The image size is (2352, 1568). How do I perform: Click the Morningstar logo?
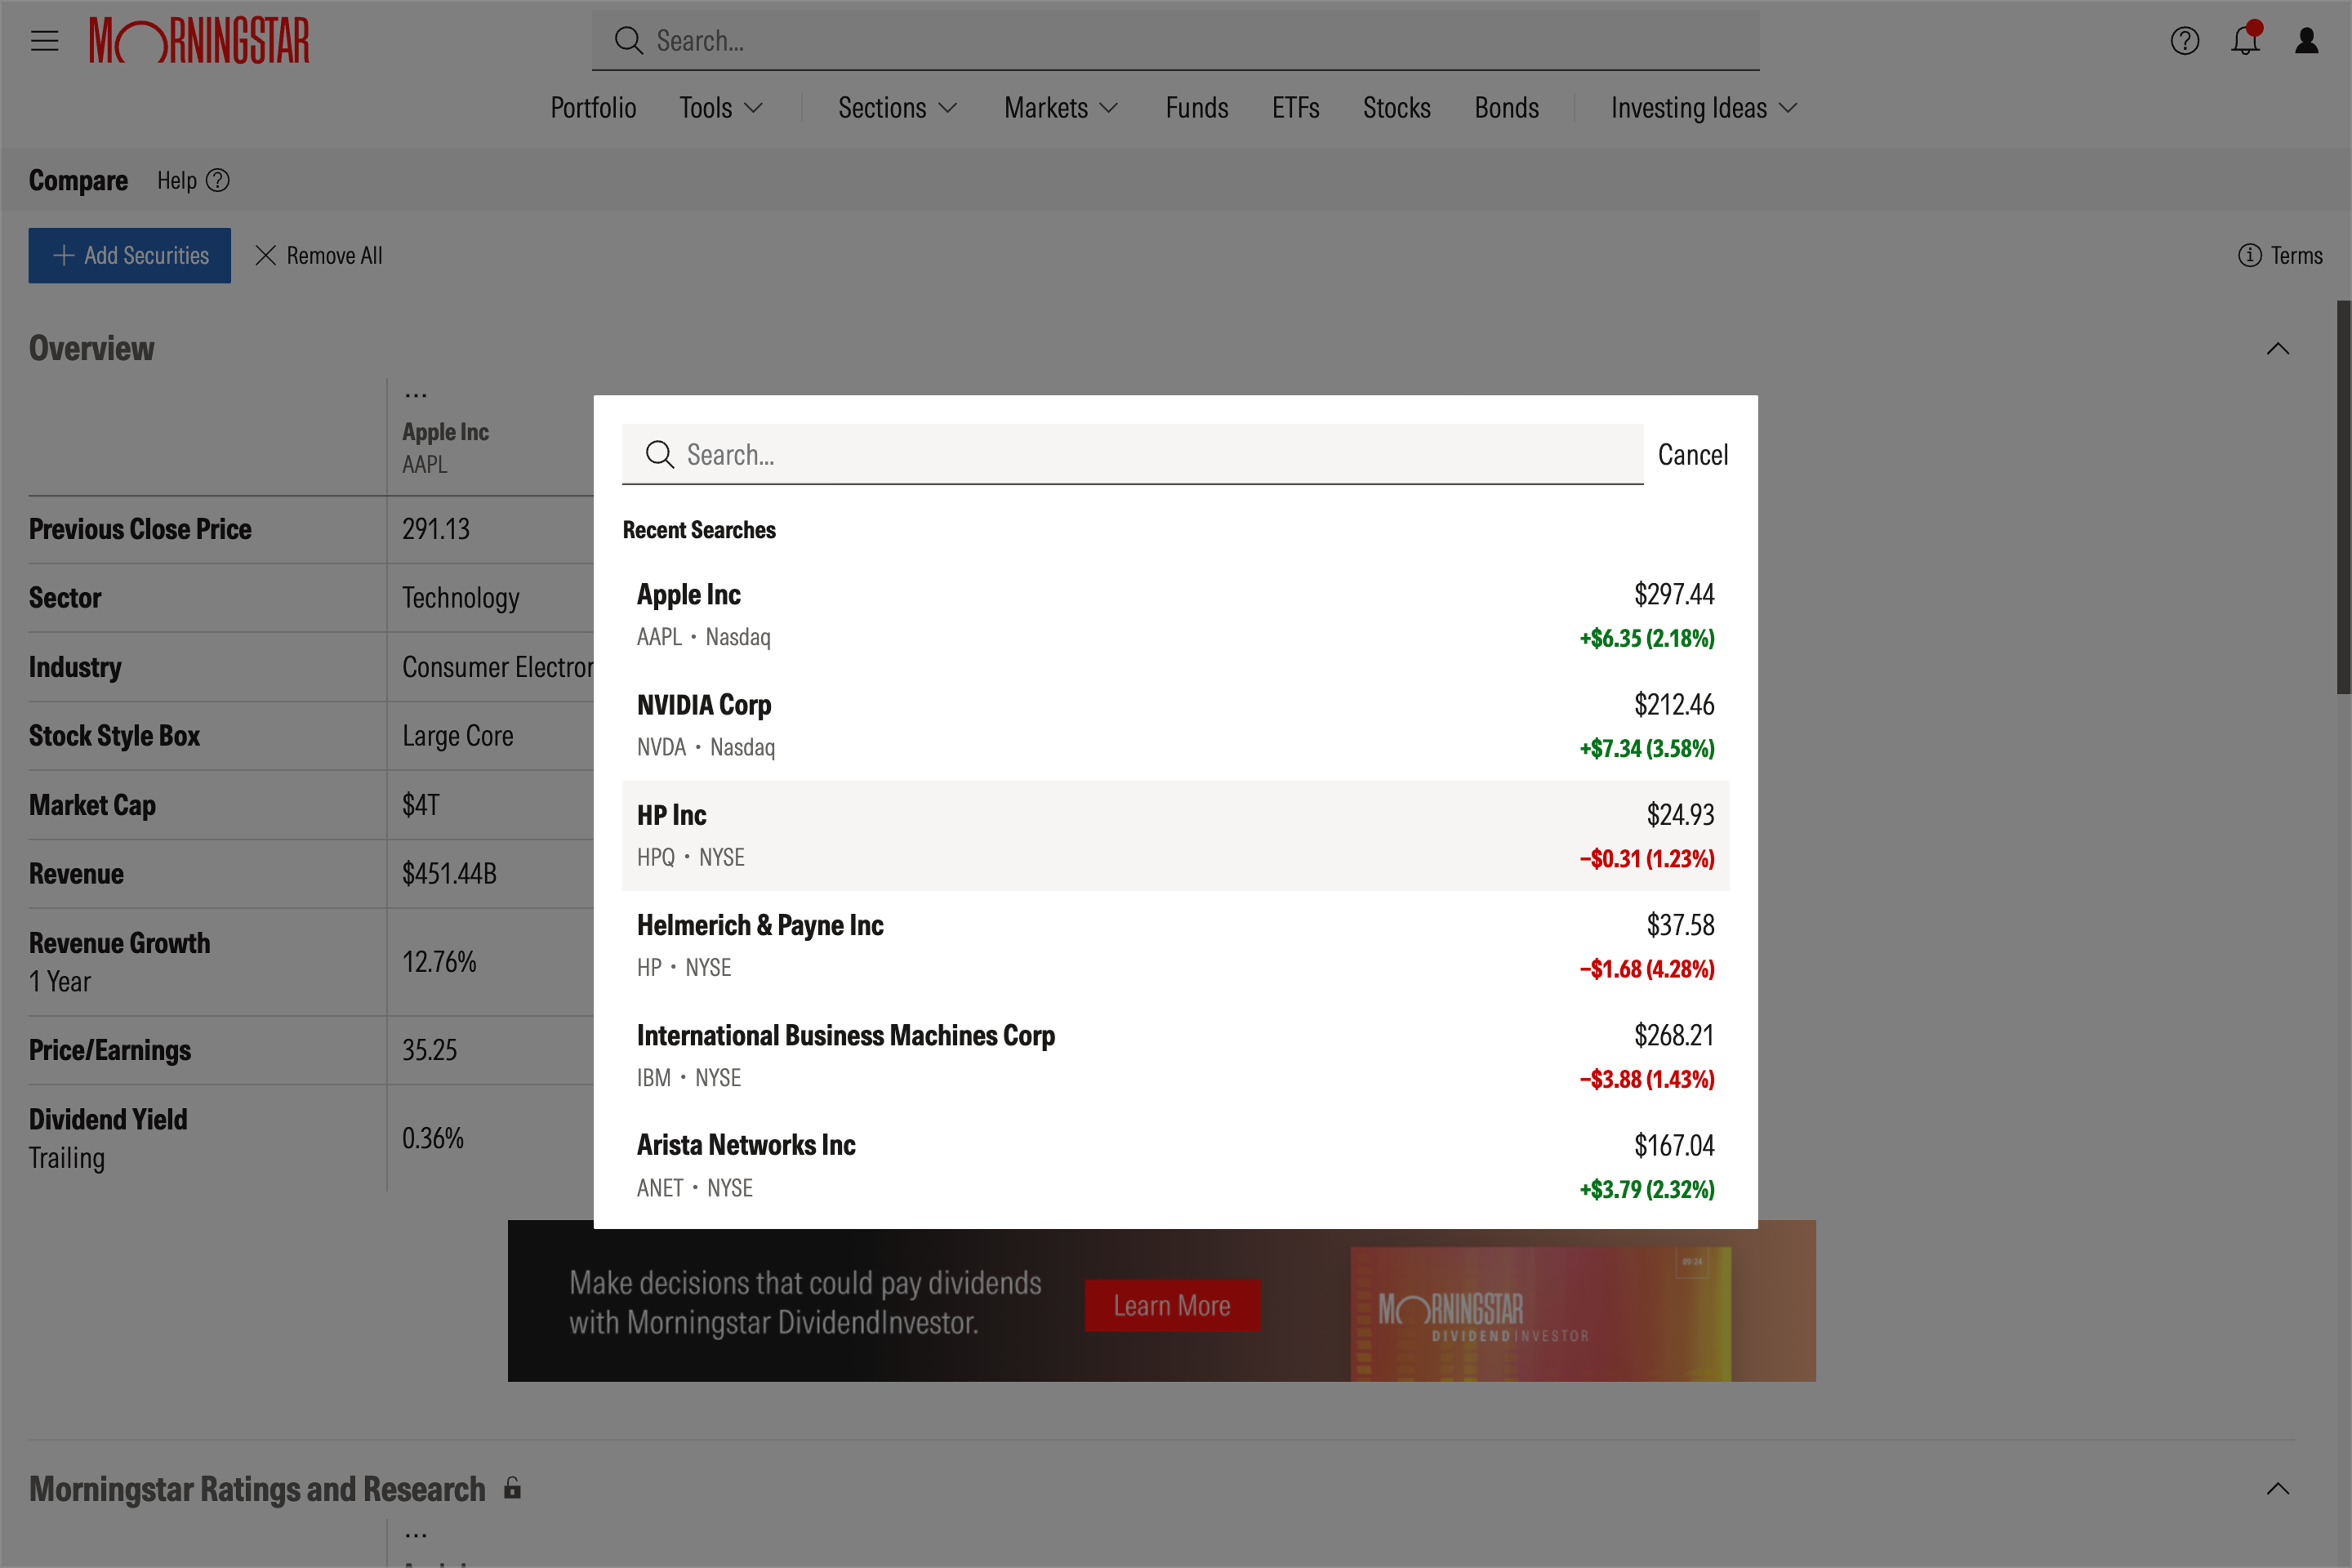tap(199, 41)
